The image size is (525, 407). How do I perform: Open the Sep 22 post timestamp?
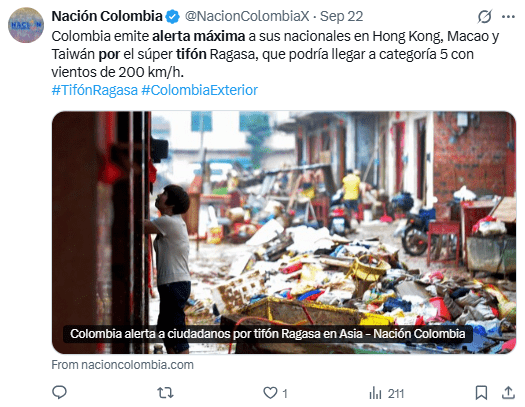coord(341,16)
